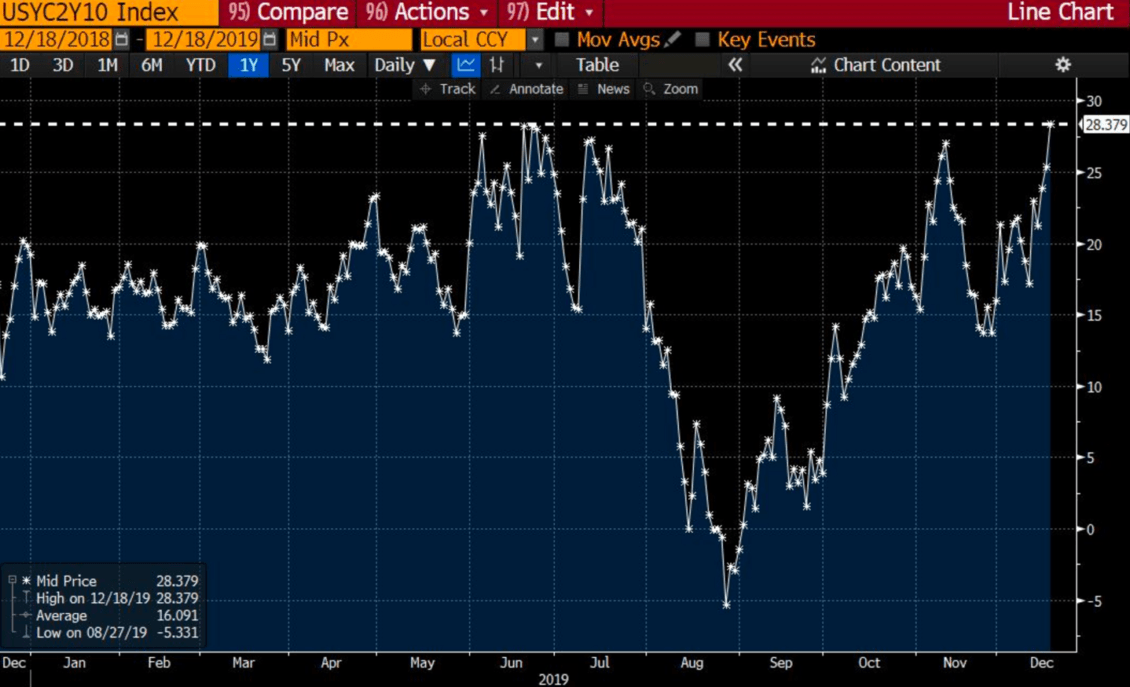Viewport: 1130px width, 687px height.
Task: Open the 97) Edit dropdown menu
Action: [x=551, y=12]
